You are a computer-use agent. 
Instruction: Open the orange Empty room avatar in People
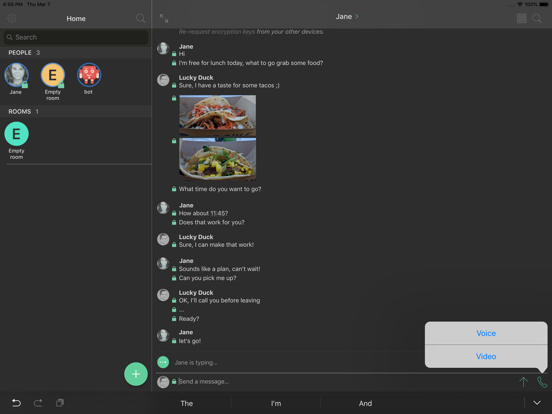click(x=52, y=75)
